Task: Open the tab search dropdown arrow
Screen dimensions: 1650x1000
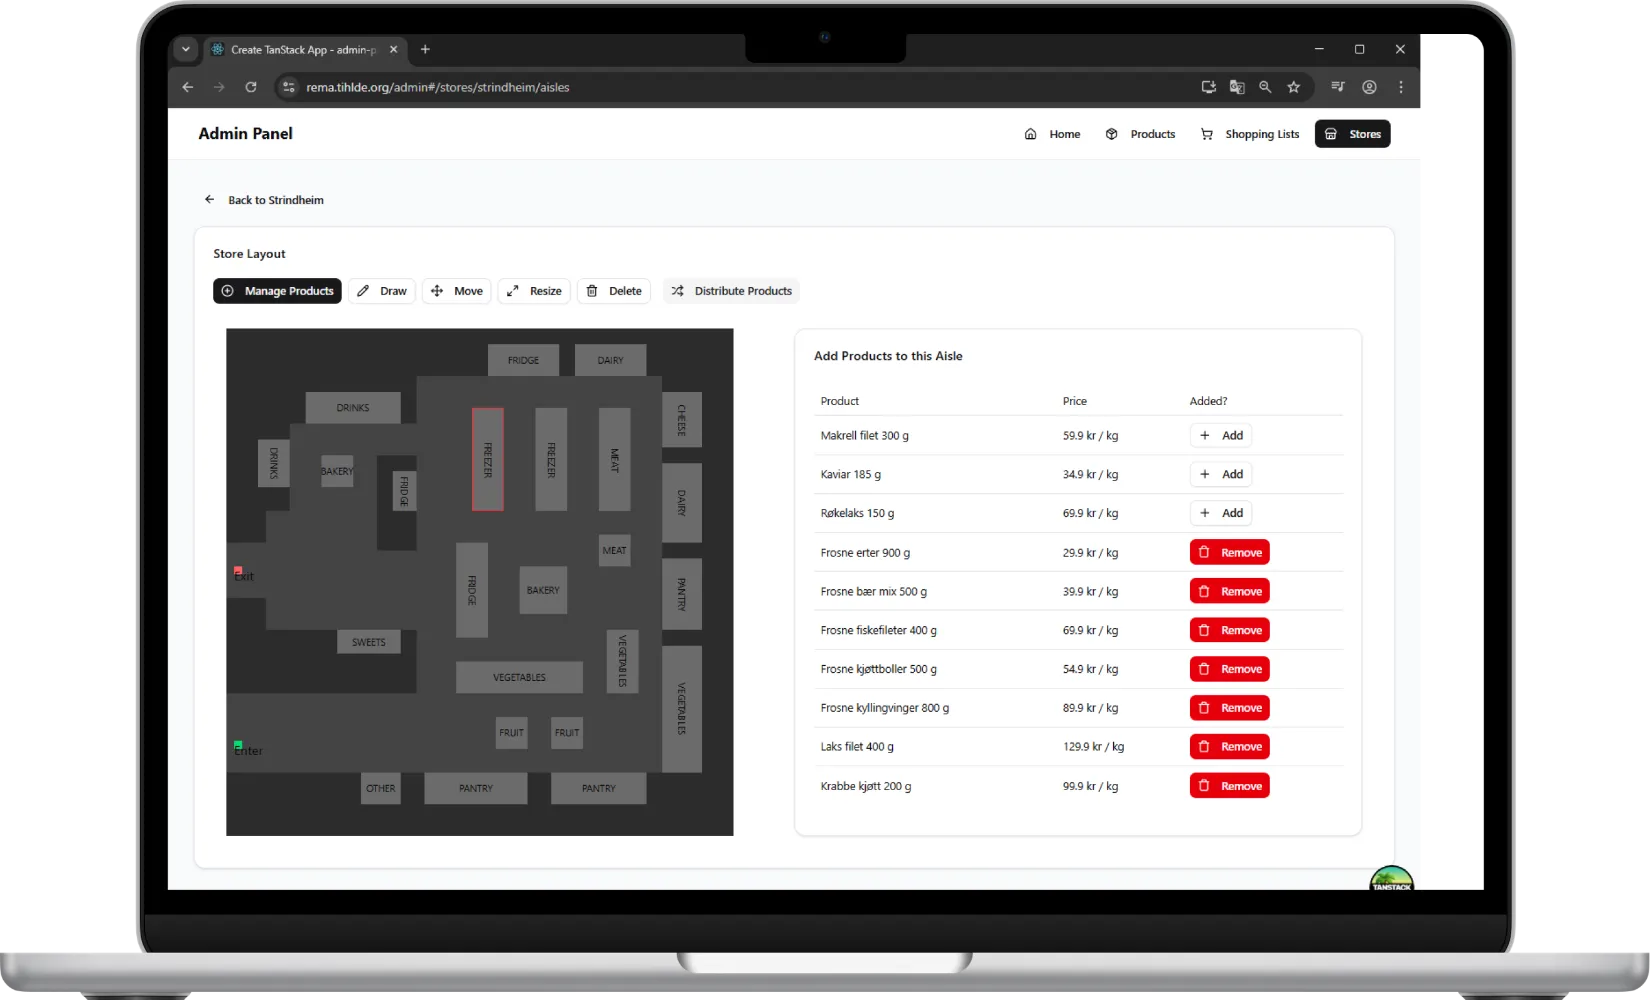Action: click(185, 49)
